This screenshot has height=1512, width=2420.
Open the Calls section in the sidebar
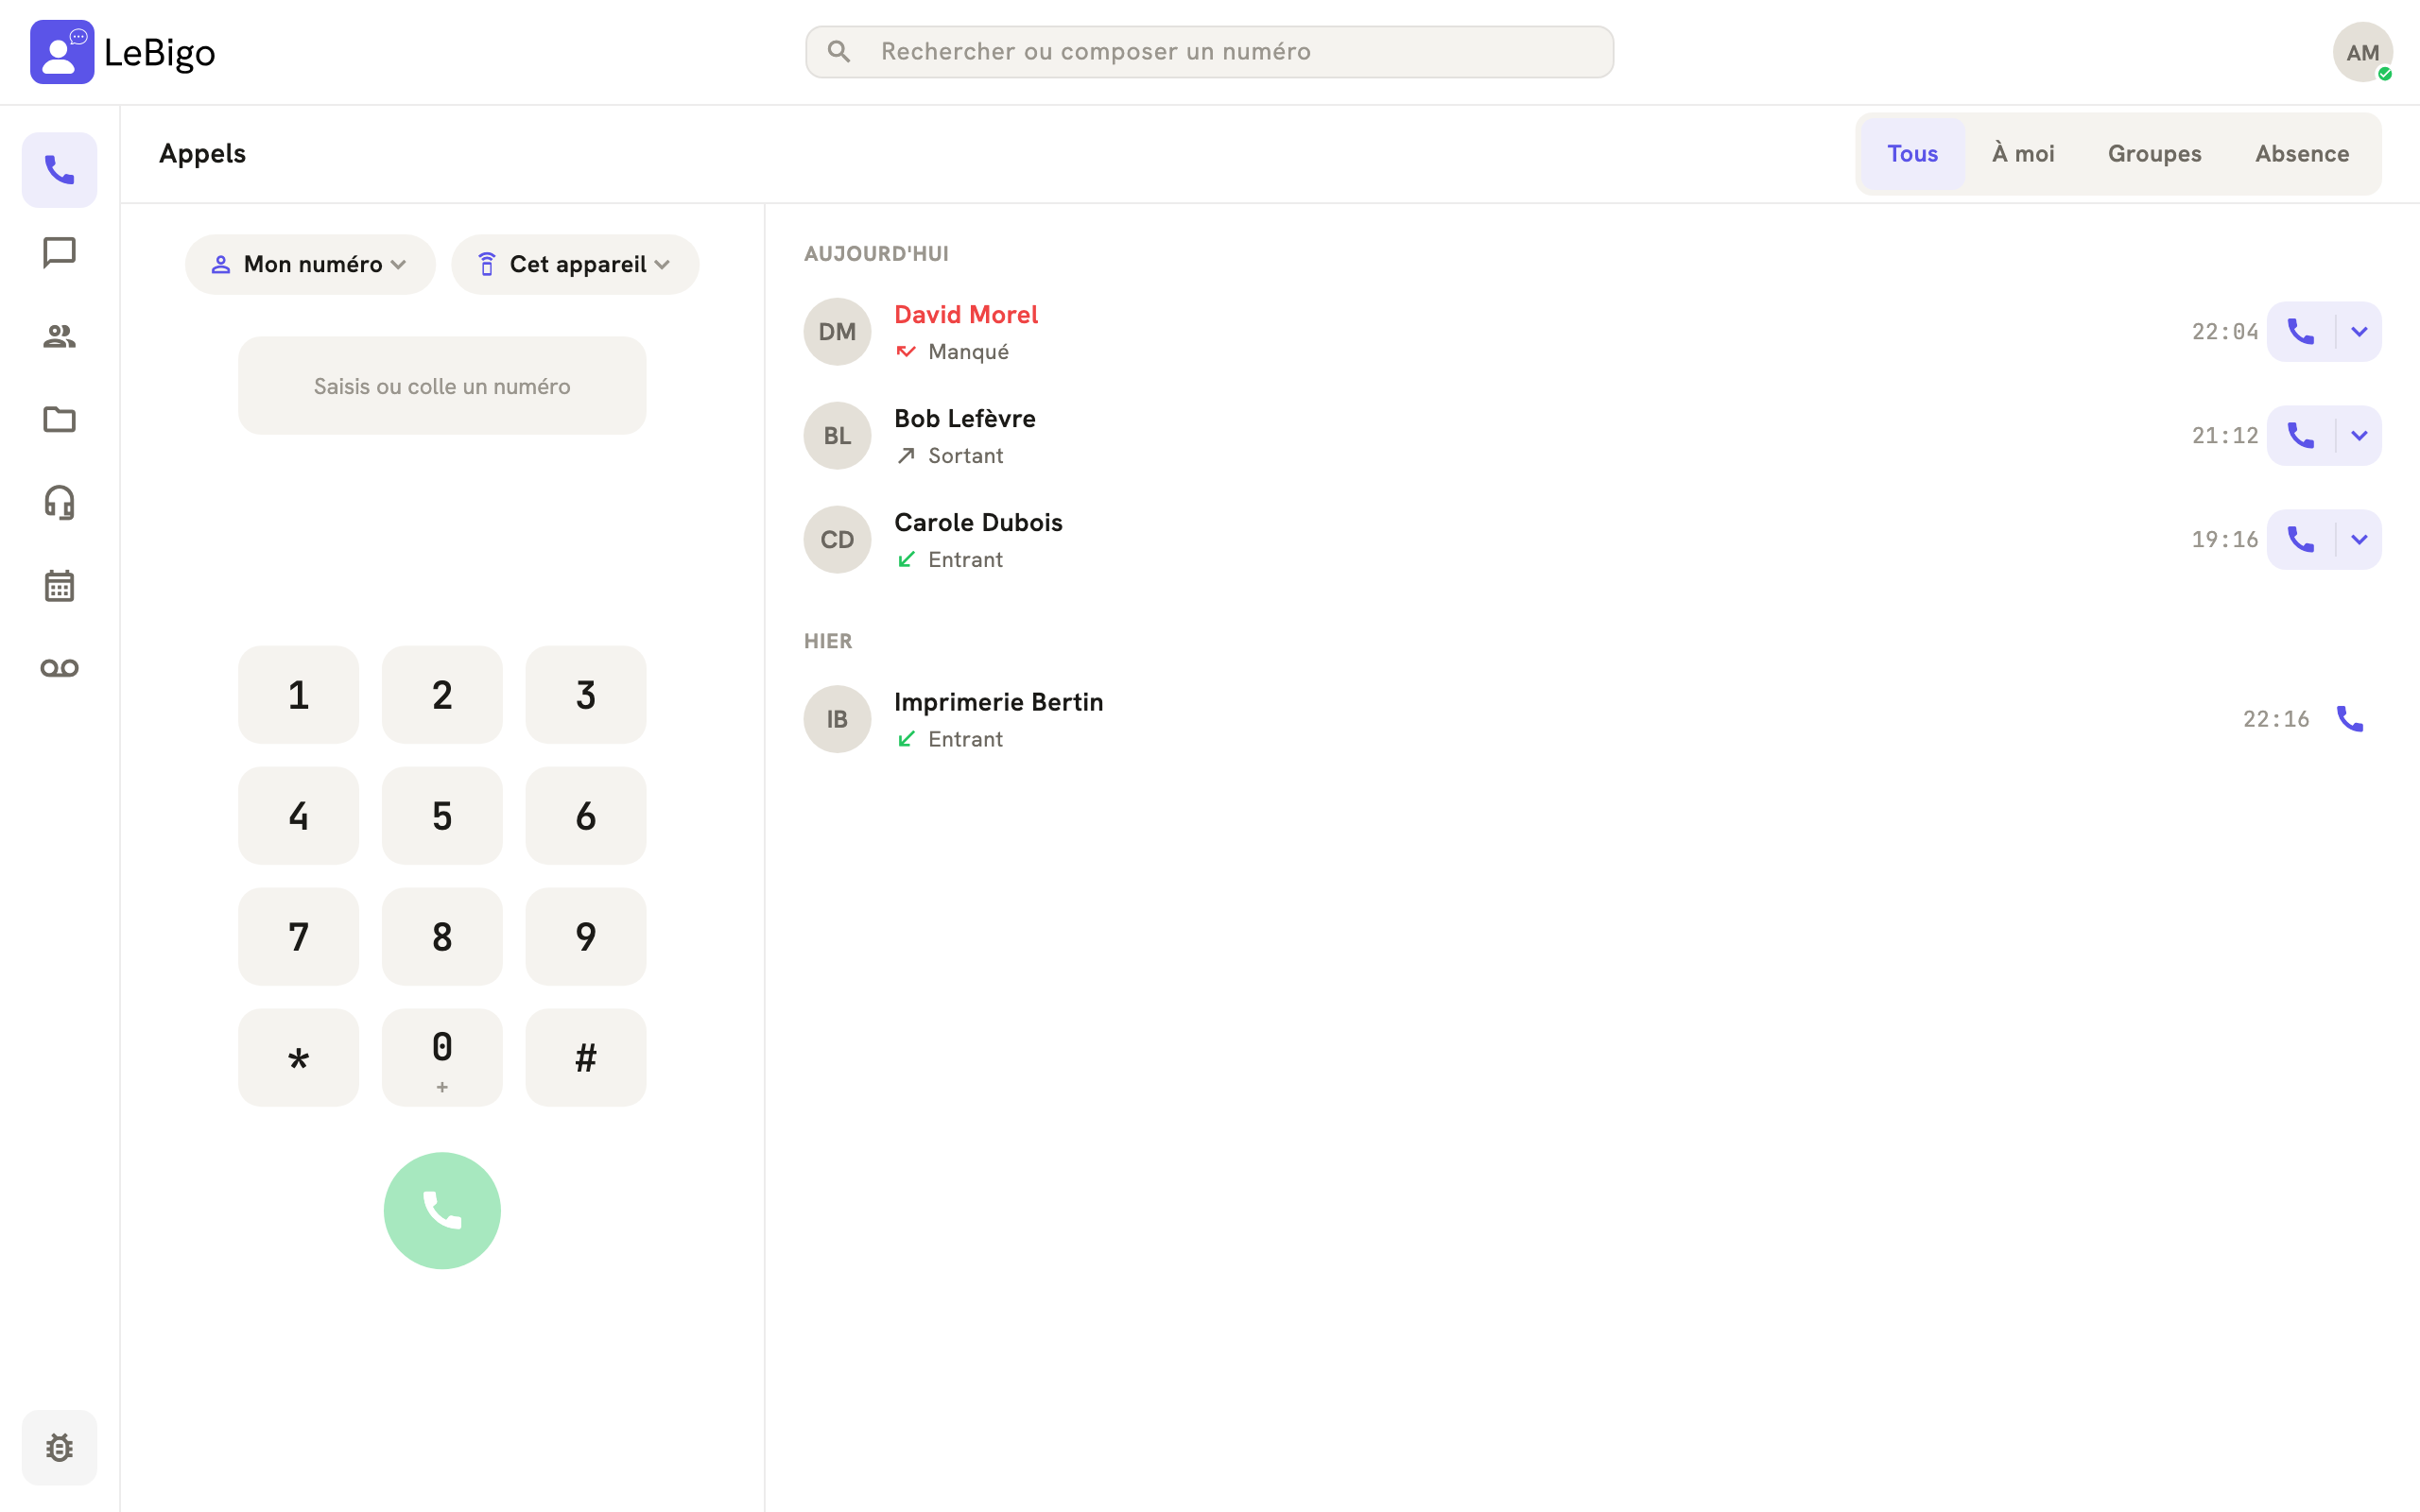point(60,170)
